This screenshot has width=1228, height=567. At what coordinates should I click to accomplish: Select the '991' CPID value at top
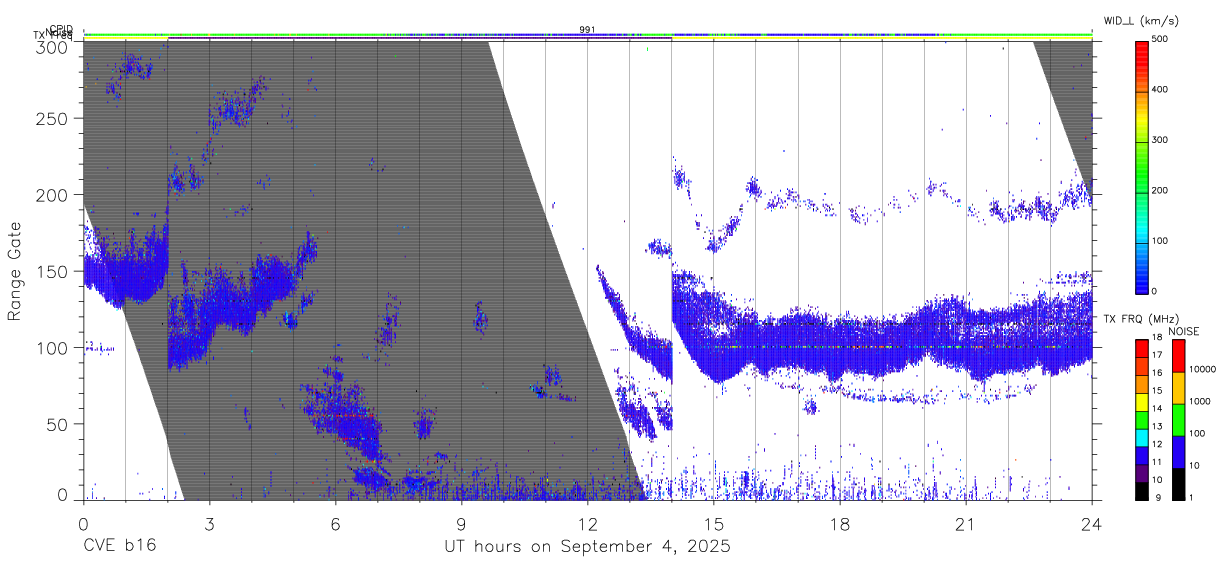pos(587,30)
